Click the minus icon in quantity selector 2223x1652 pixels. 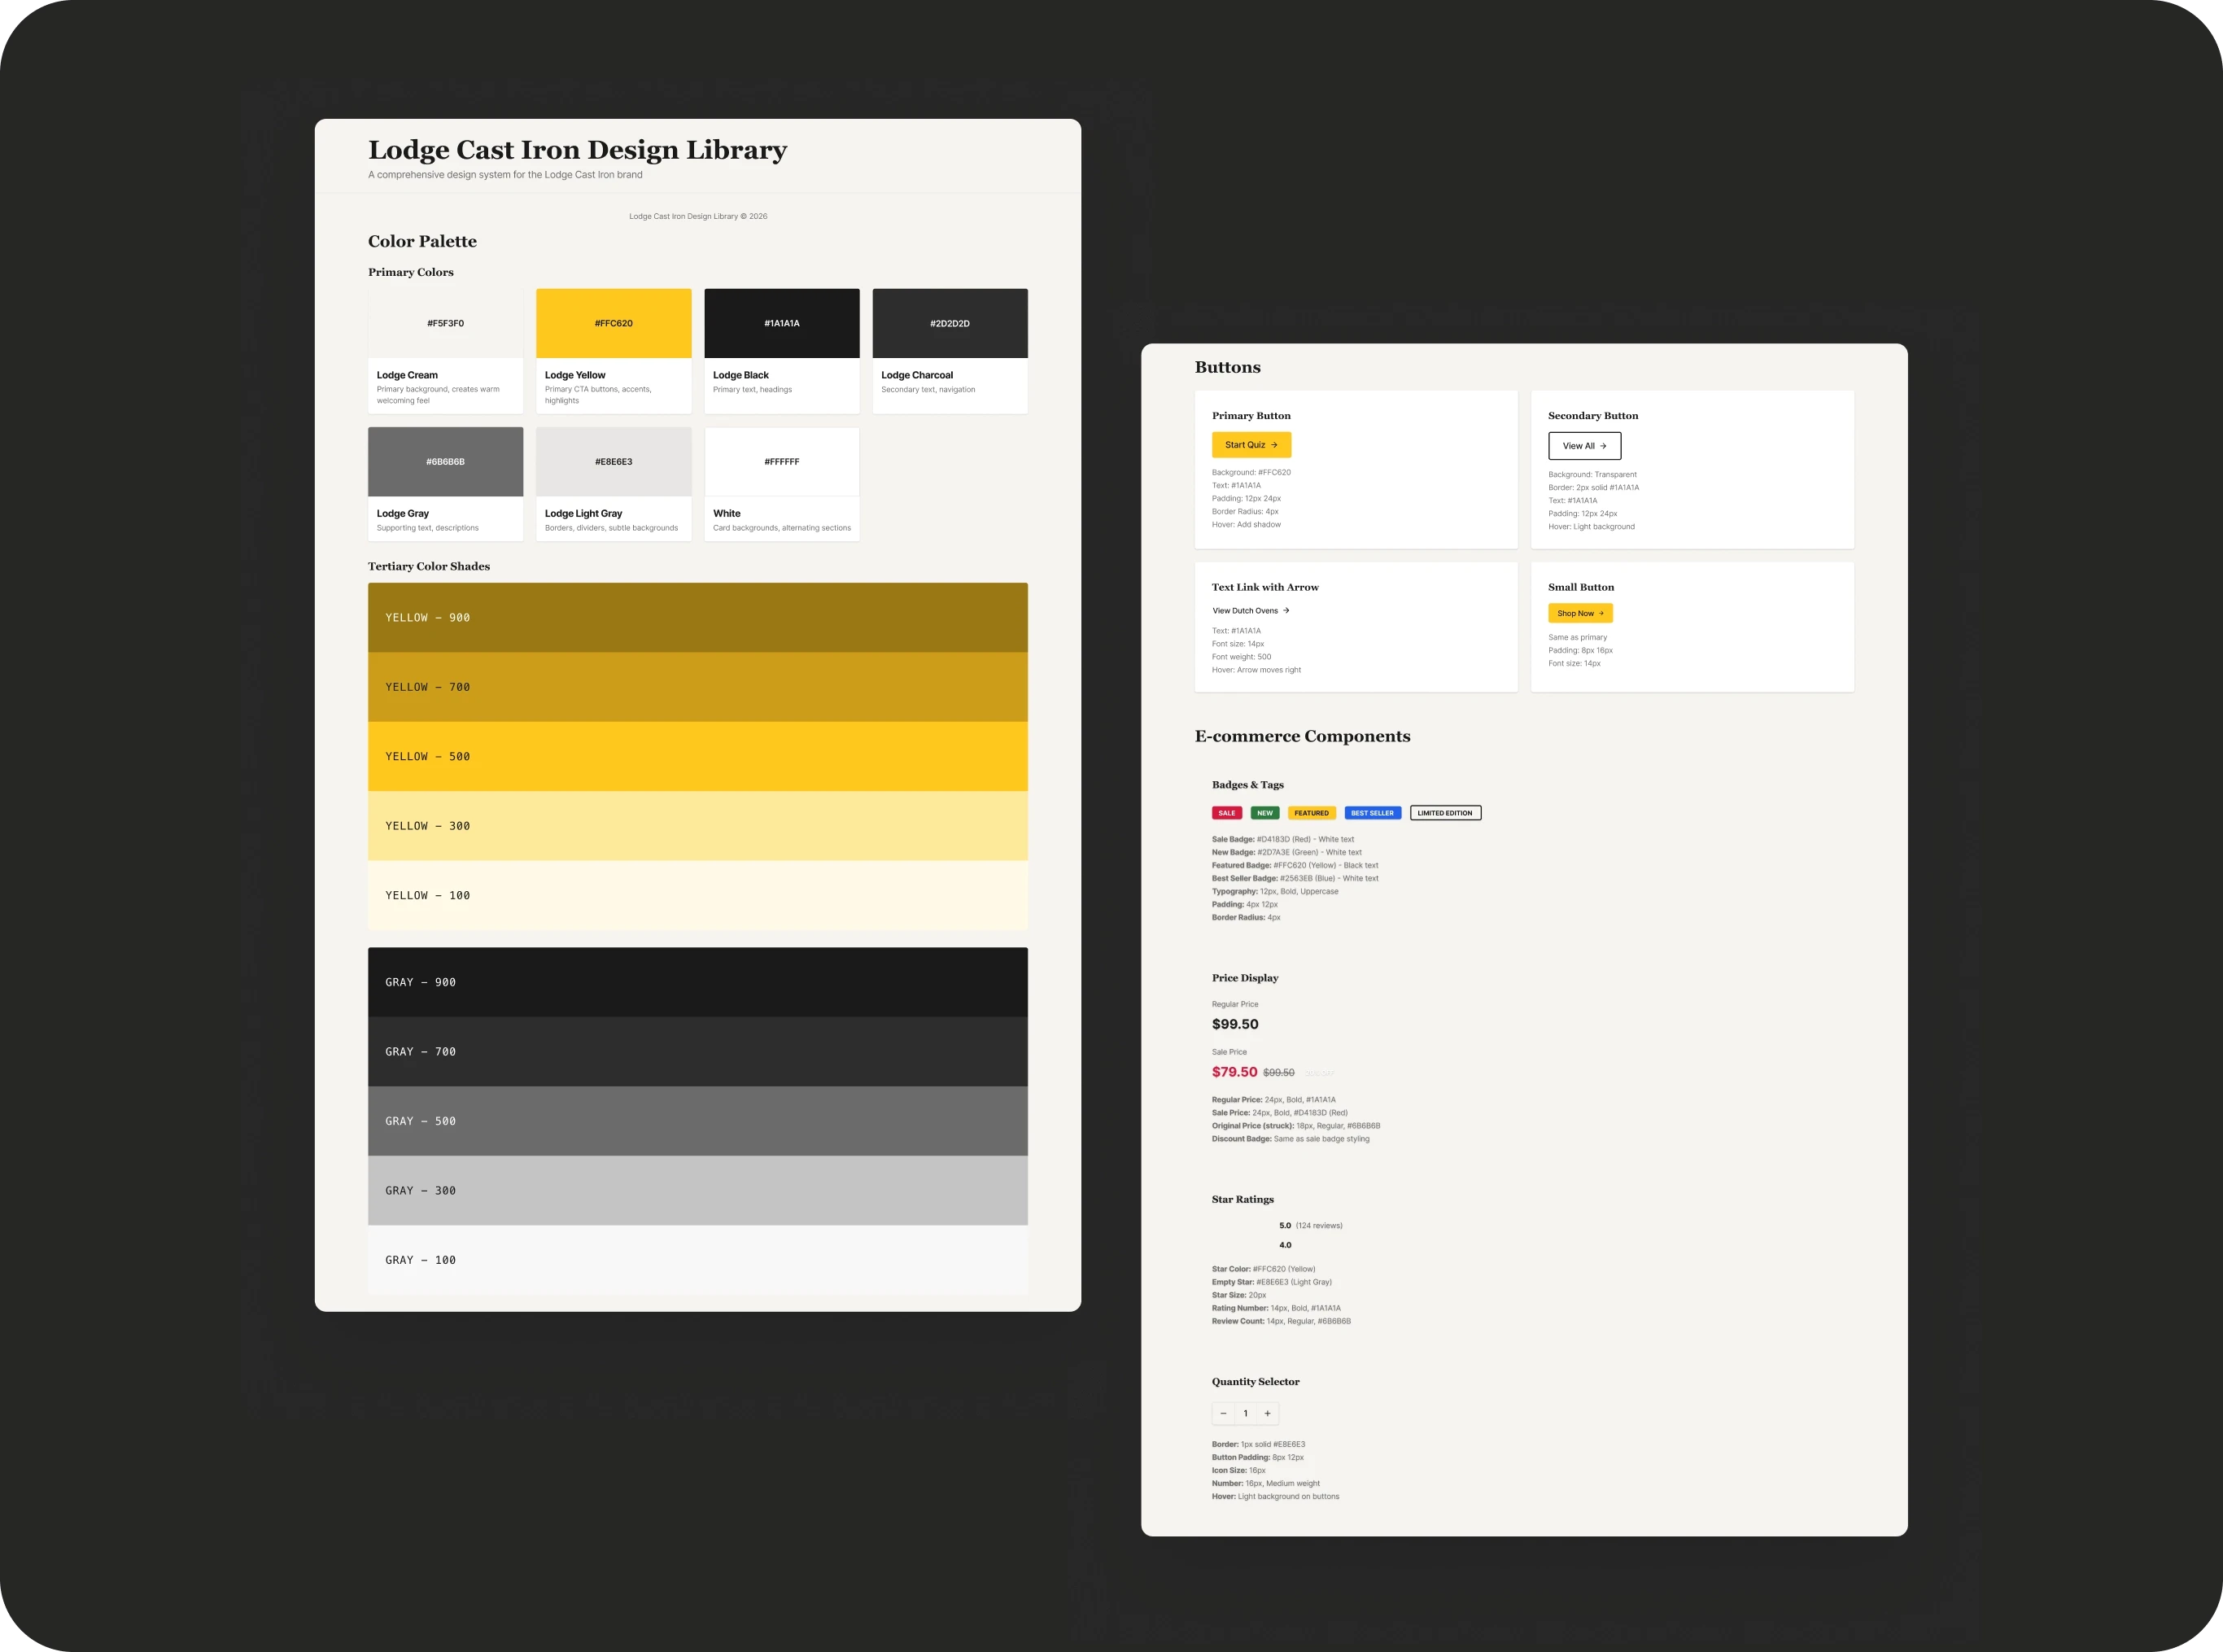click(1223, 1413)
